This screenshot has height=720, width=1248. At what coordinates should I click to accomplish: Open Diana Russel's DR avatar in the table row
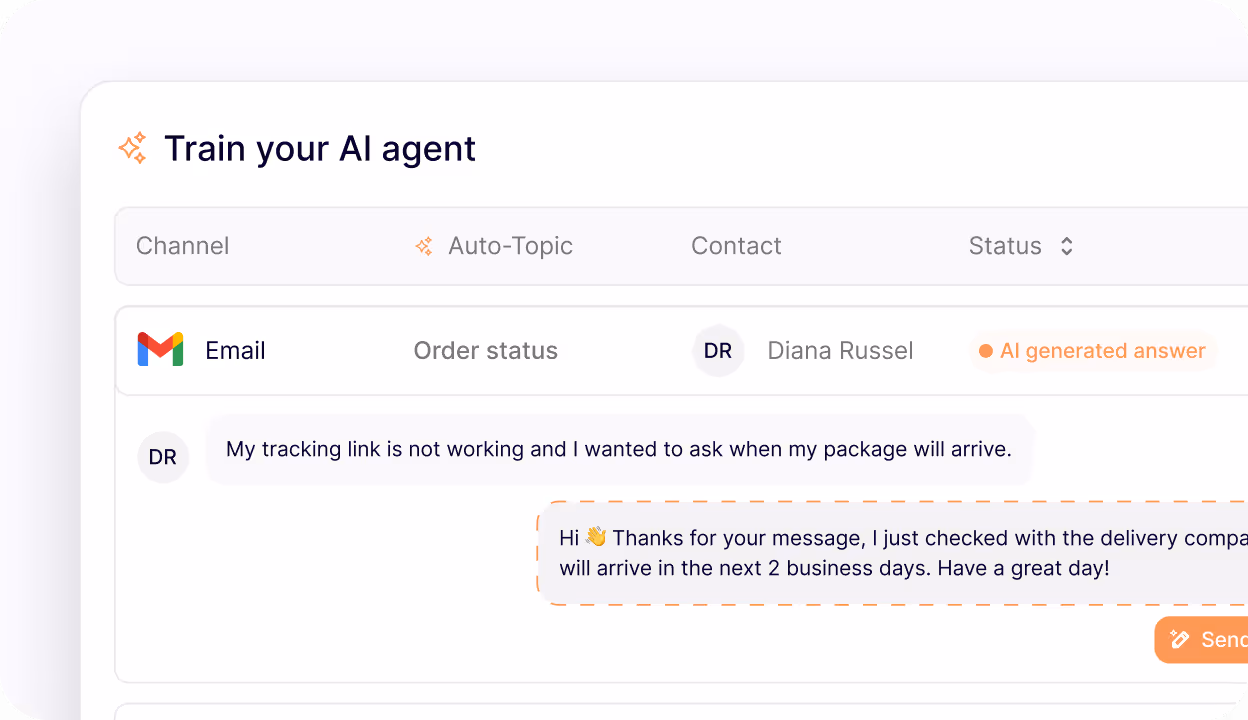[718, 351]
